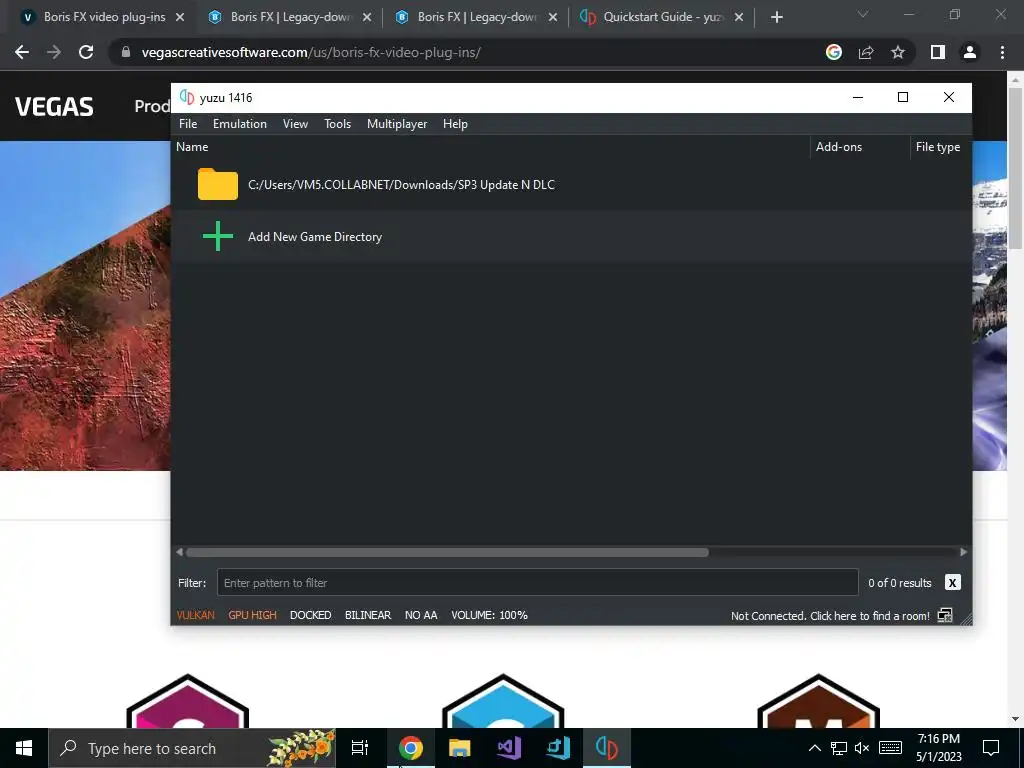Sort by the Name column header
Image resolution: width=1024 pixels, height=768 pixels.
coord(192,147)
